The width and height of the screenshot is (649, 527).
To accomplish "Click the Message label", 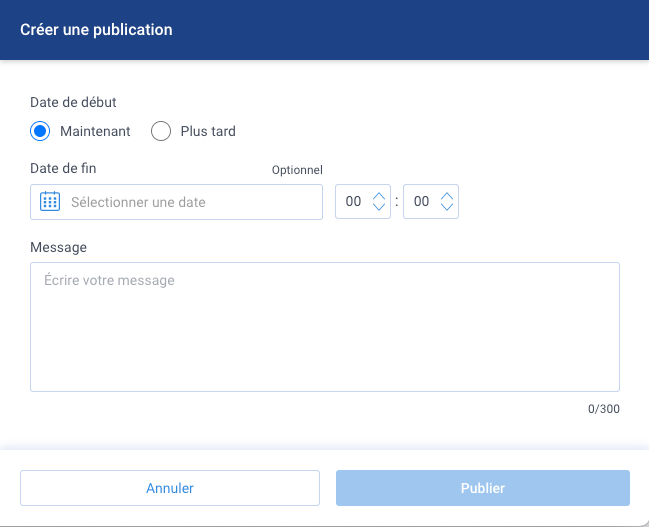I will point(58,248).
